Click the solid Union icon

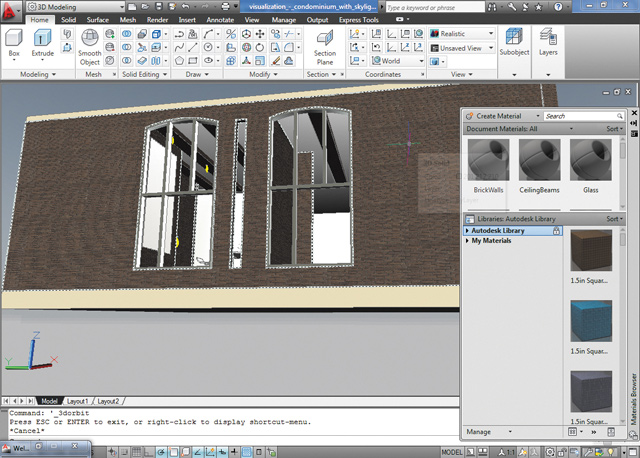(x=127, y=34)
